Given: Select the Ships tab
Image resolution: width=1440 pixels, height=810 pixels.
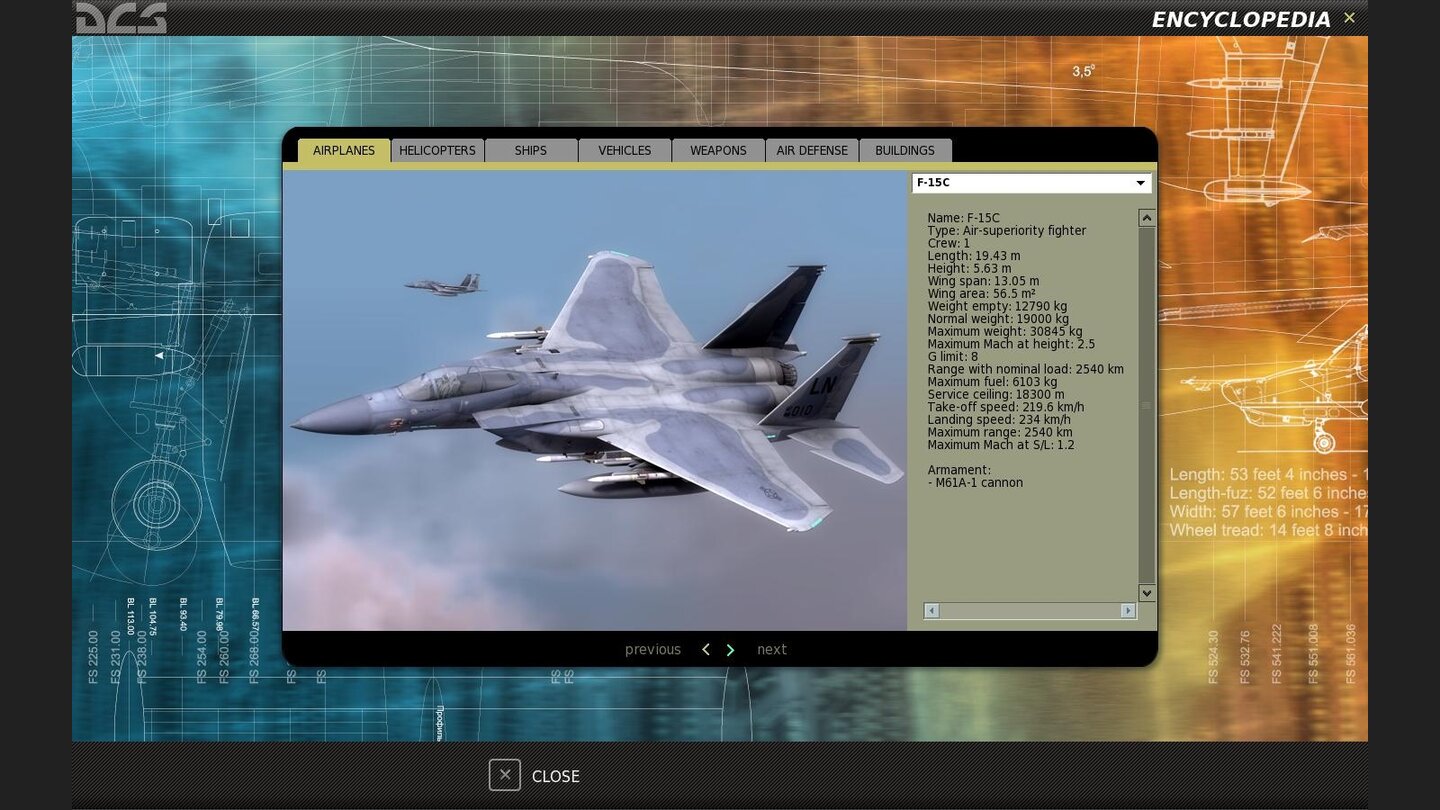Looking at the screenshot, I should (x=531, y=150).
